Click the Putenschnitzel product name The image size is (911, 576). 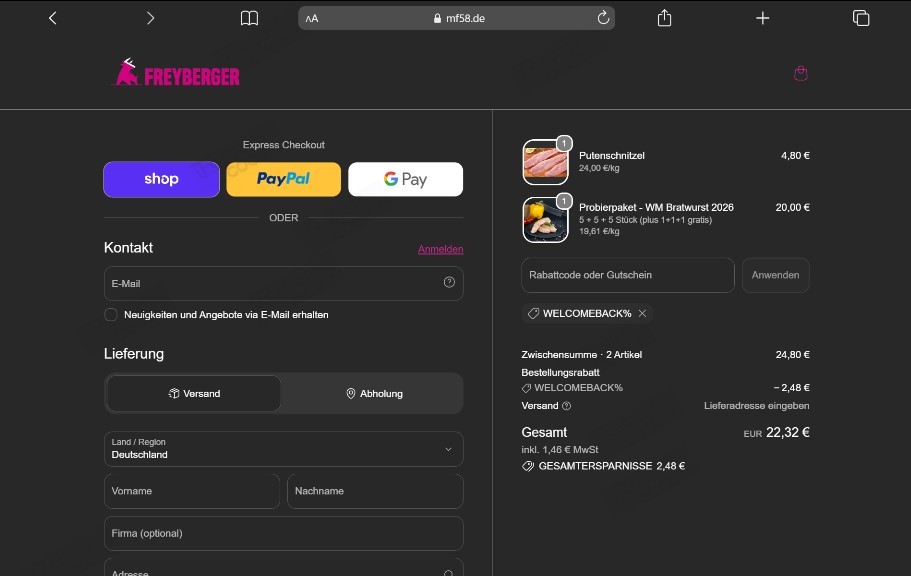pyautogui.click(x=612, y=156)
